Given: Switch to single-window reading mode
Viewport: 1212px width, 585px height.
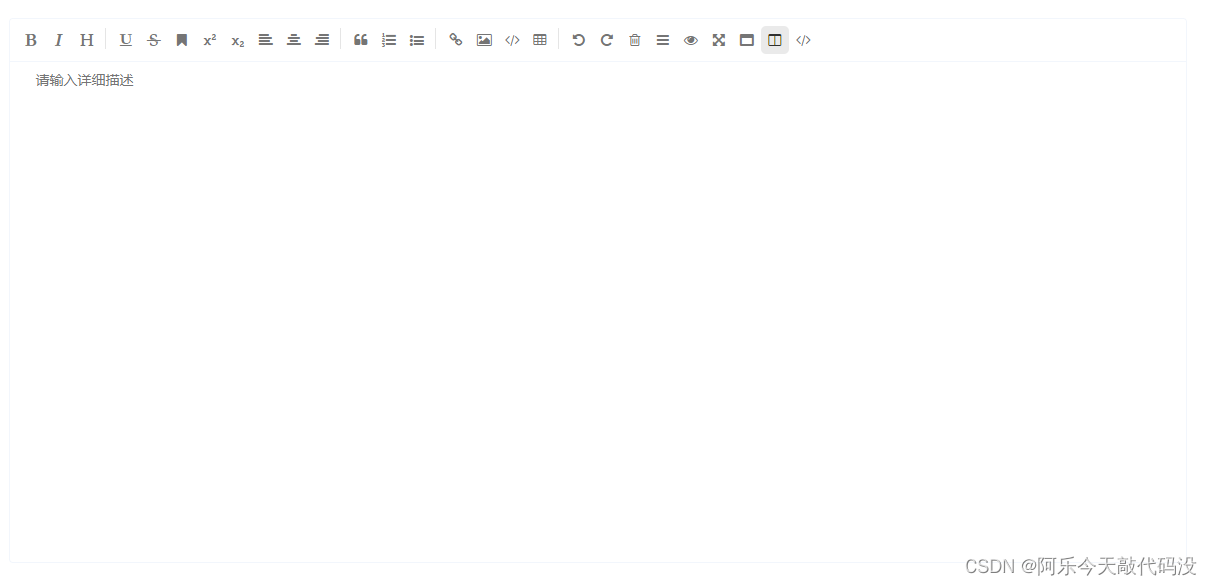Looking at the screenshot, I should [747, 40].
